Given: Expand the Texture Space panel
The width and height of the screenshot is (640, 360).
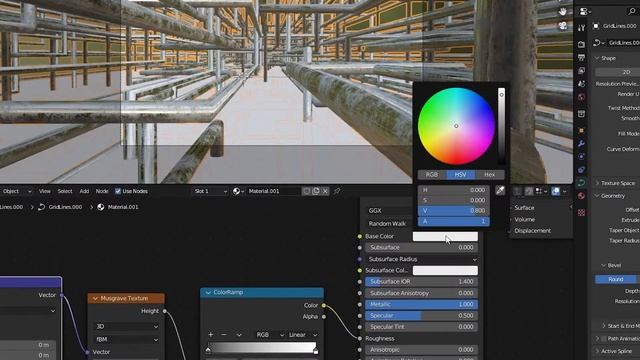Looking at the screenshot, I should pos(617,183).
